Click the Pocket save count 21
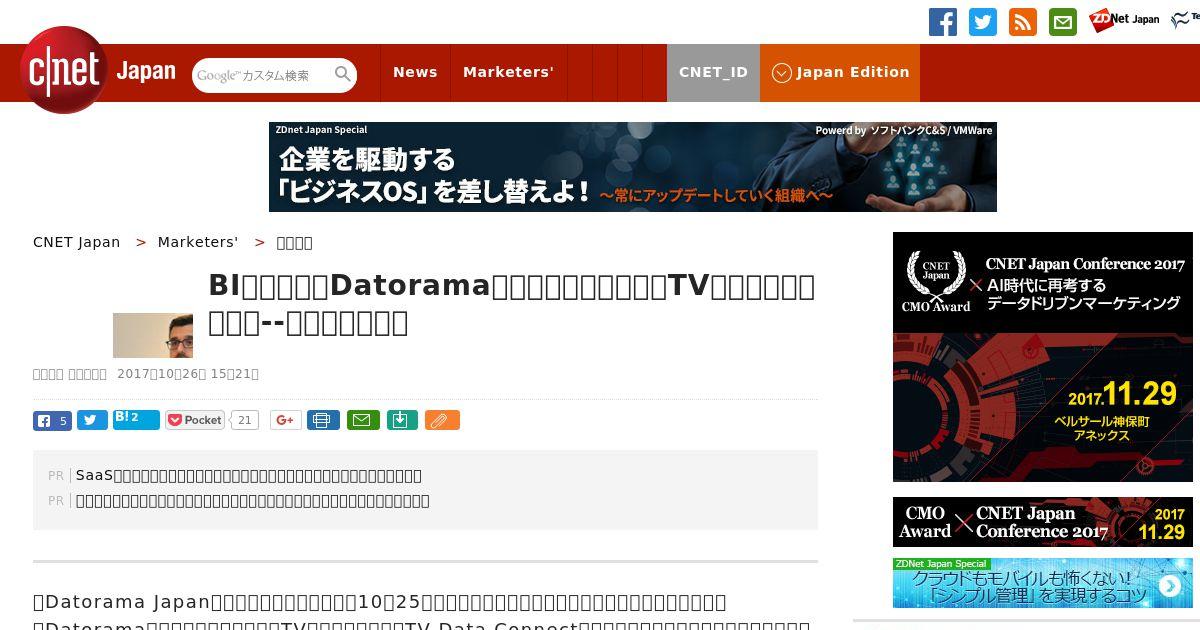This screenshot has width=1200, height=630. pyautogui.click(x=244, y=420)
